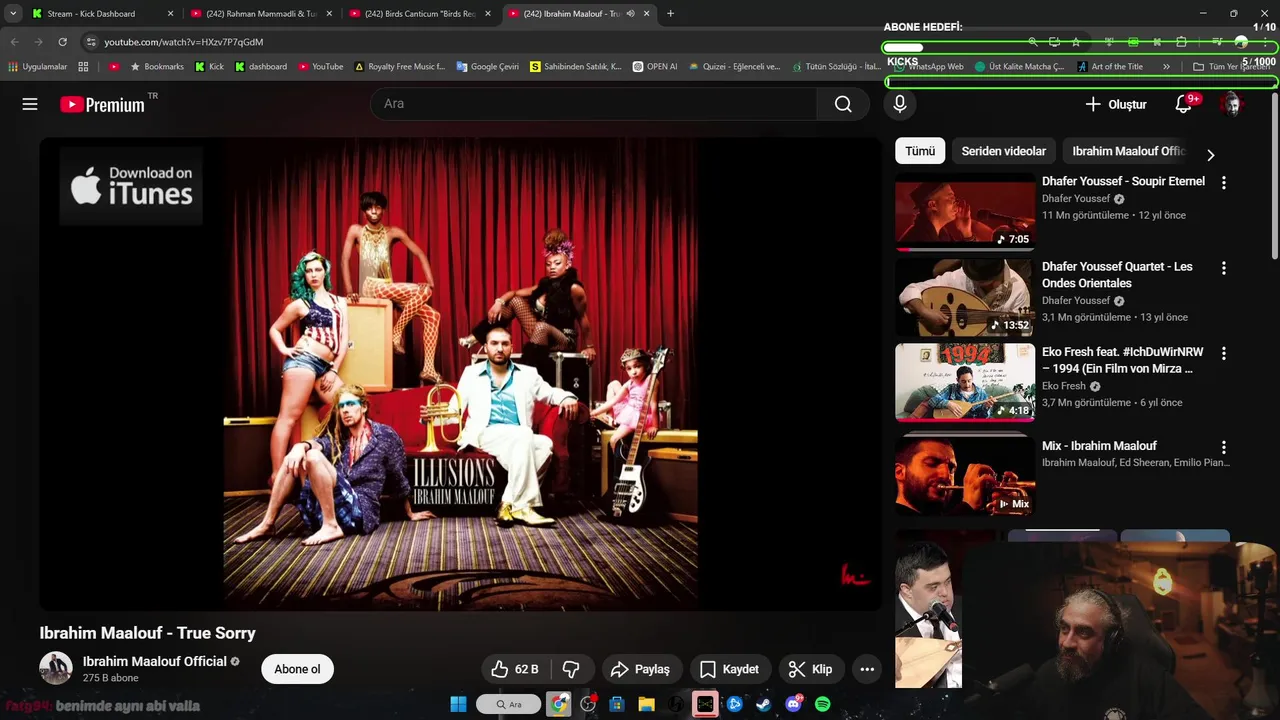Close the Ibrahim Maalouf active tab
The width and height of the screenshot is (1280, 720).
pos(647,14)
